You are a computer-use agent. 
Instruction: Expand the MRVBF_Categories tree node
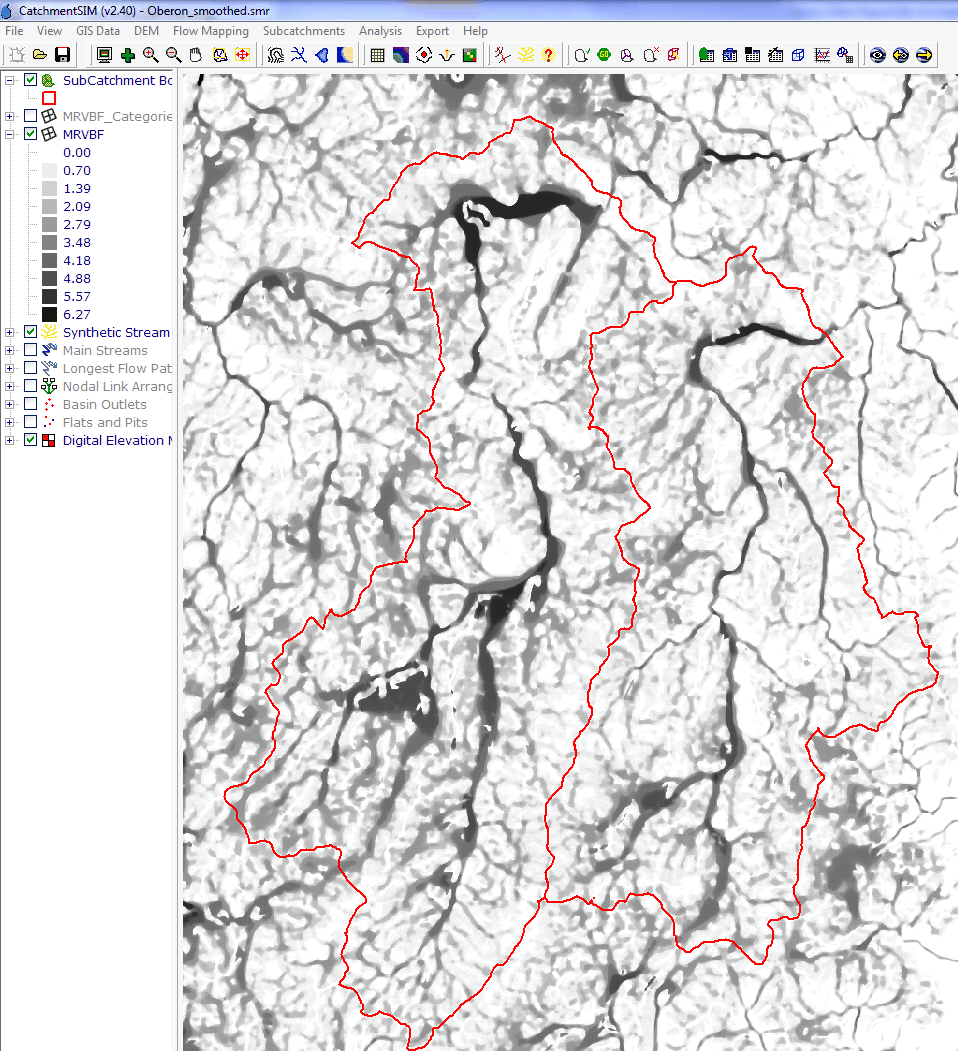pyautogui.click(x=10, y=116)
